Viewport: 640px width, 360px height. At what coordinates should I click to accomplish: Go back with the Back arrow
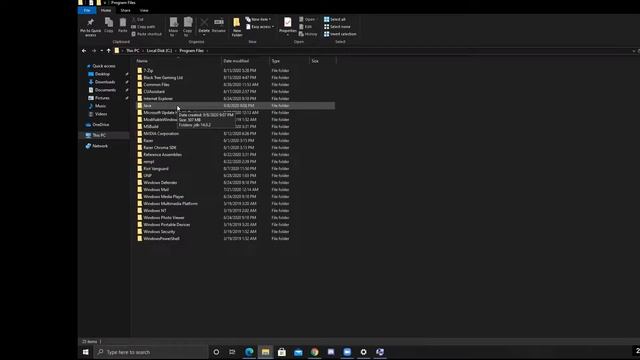(84, 51)
